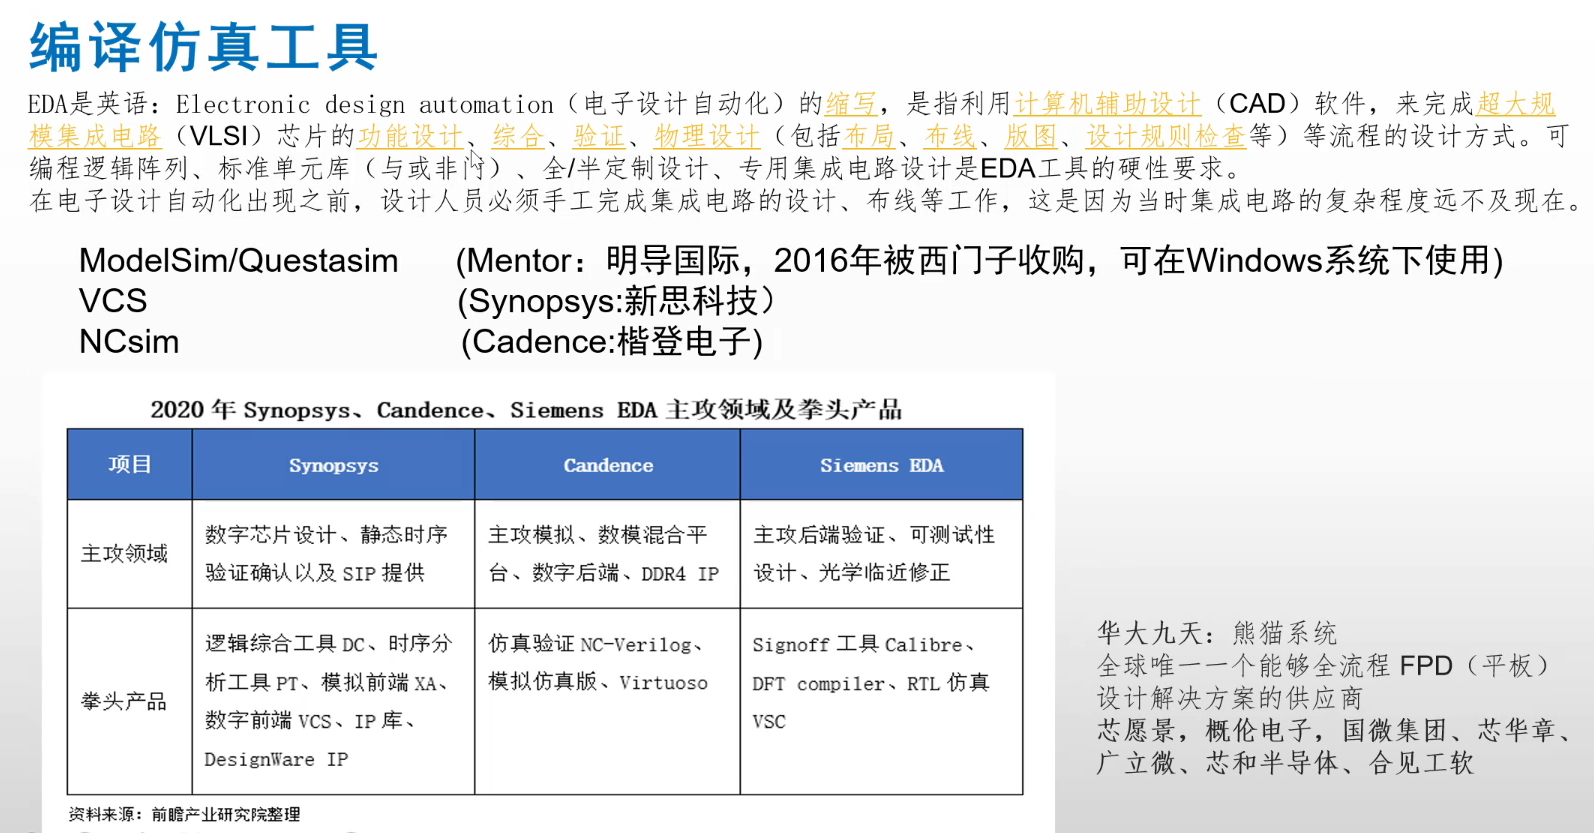Select the sentence starting 在电子设计自动化出现之前
This screenshot has width=1594, height=833.
point(806,201)
